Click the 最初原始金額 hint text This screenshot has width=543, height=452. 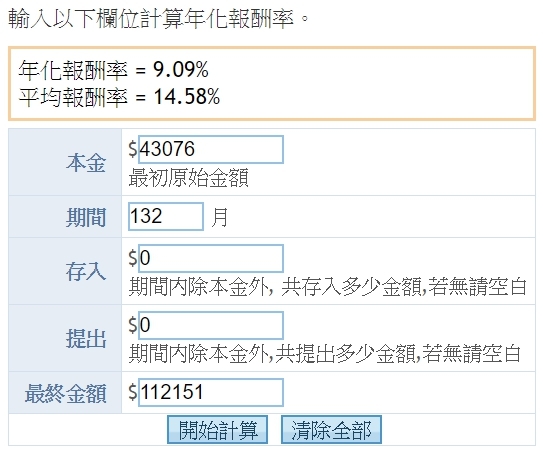coord(189,178)
